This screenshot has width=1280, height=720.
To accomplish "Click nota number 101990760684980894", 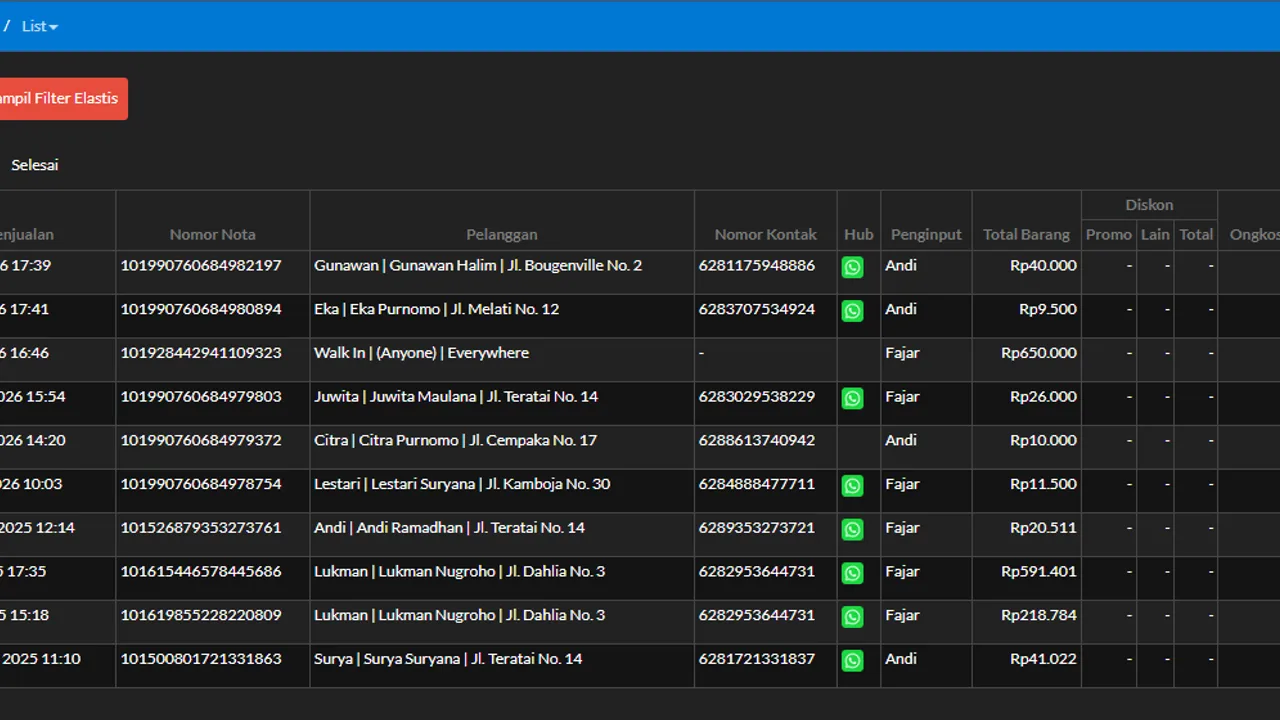I will (201, 309).
